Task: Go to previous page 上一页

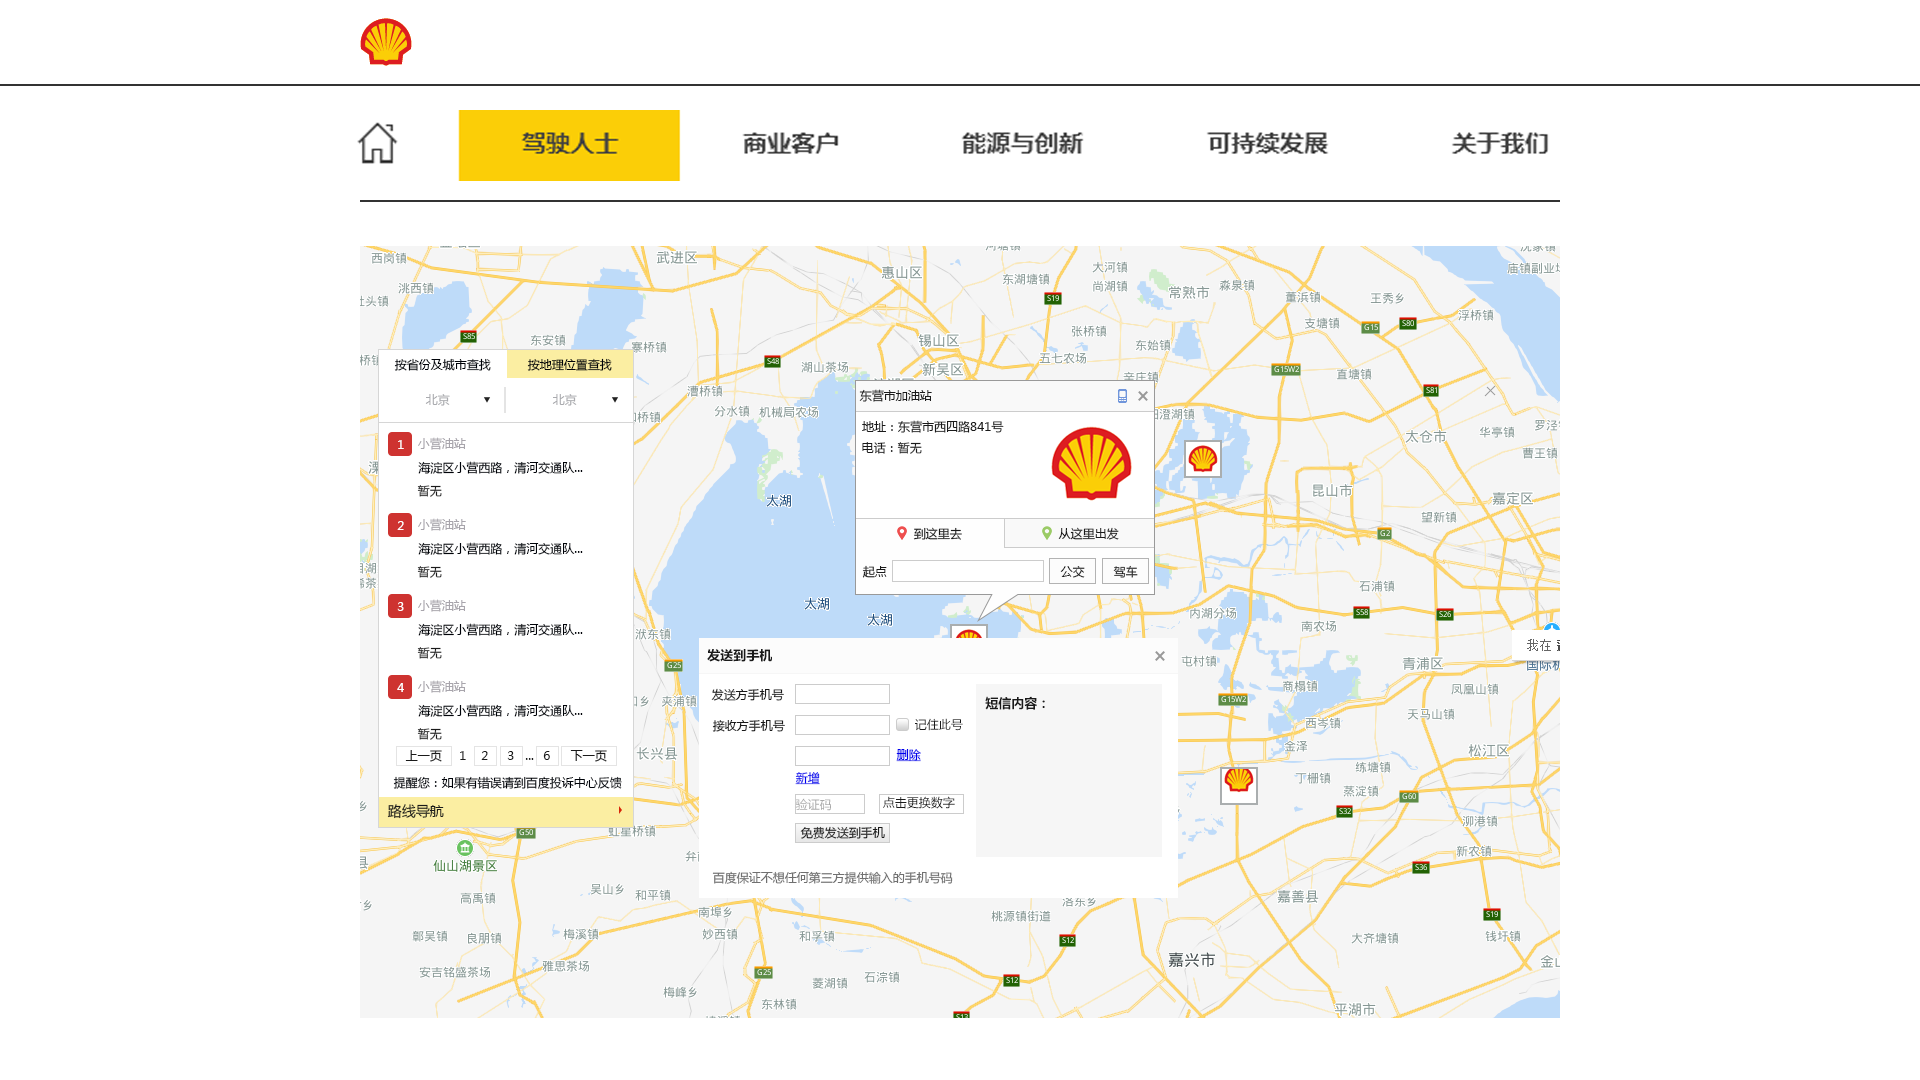Action: (x=424, y=756)
